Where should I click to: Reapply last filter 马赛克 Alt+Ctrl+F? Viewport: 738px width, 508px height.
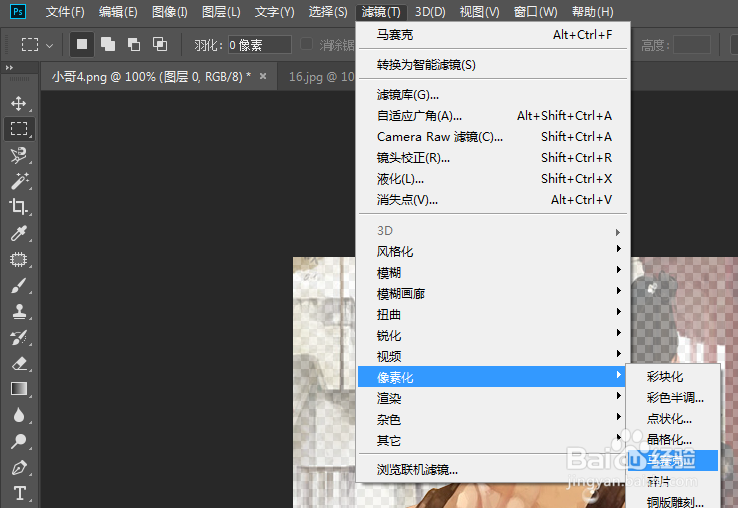click(493, 35)
